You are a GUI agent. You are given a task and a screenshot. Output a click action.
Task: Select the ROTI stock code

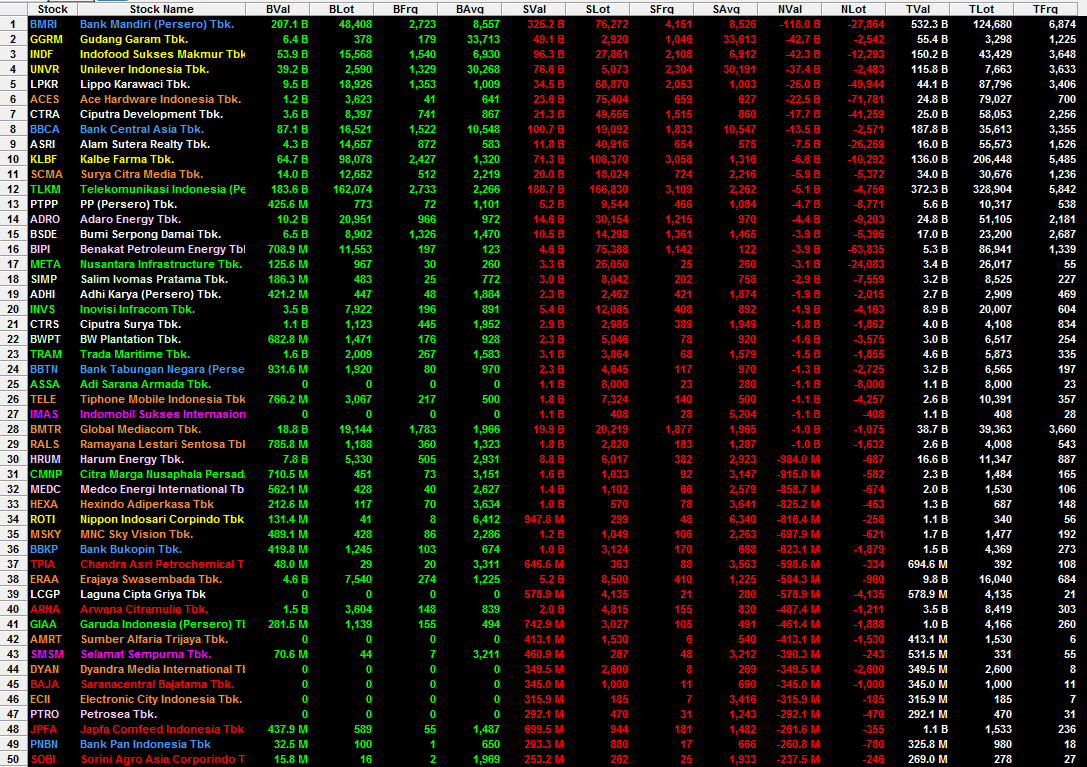[x=42, y=520]
